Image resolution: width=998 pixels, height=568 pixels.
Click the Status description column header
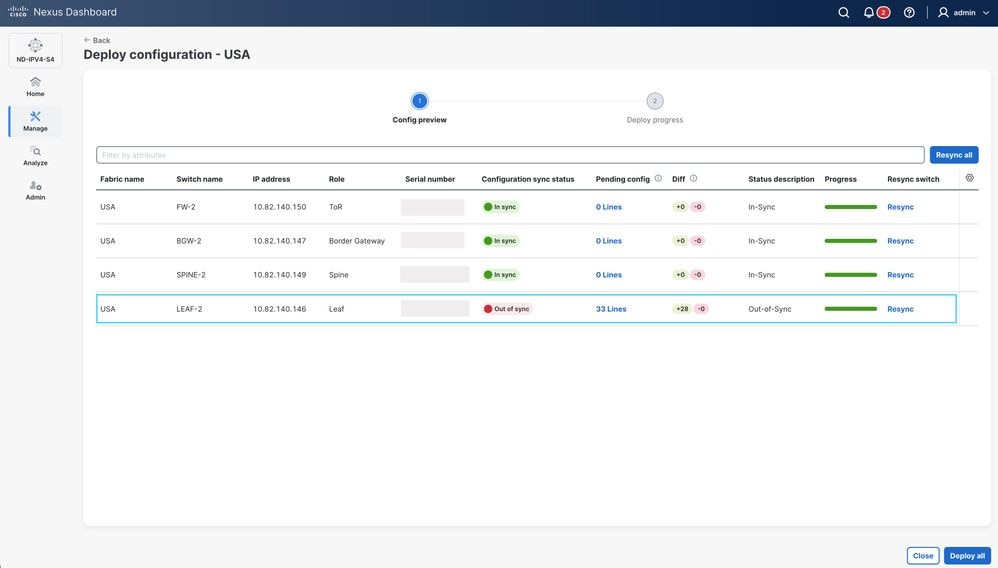tap(781, 179)
